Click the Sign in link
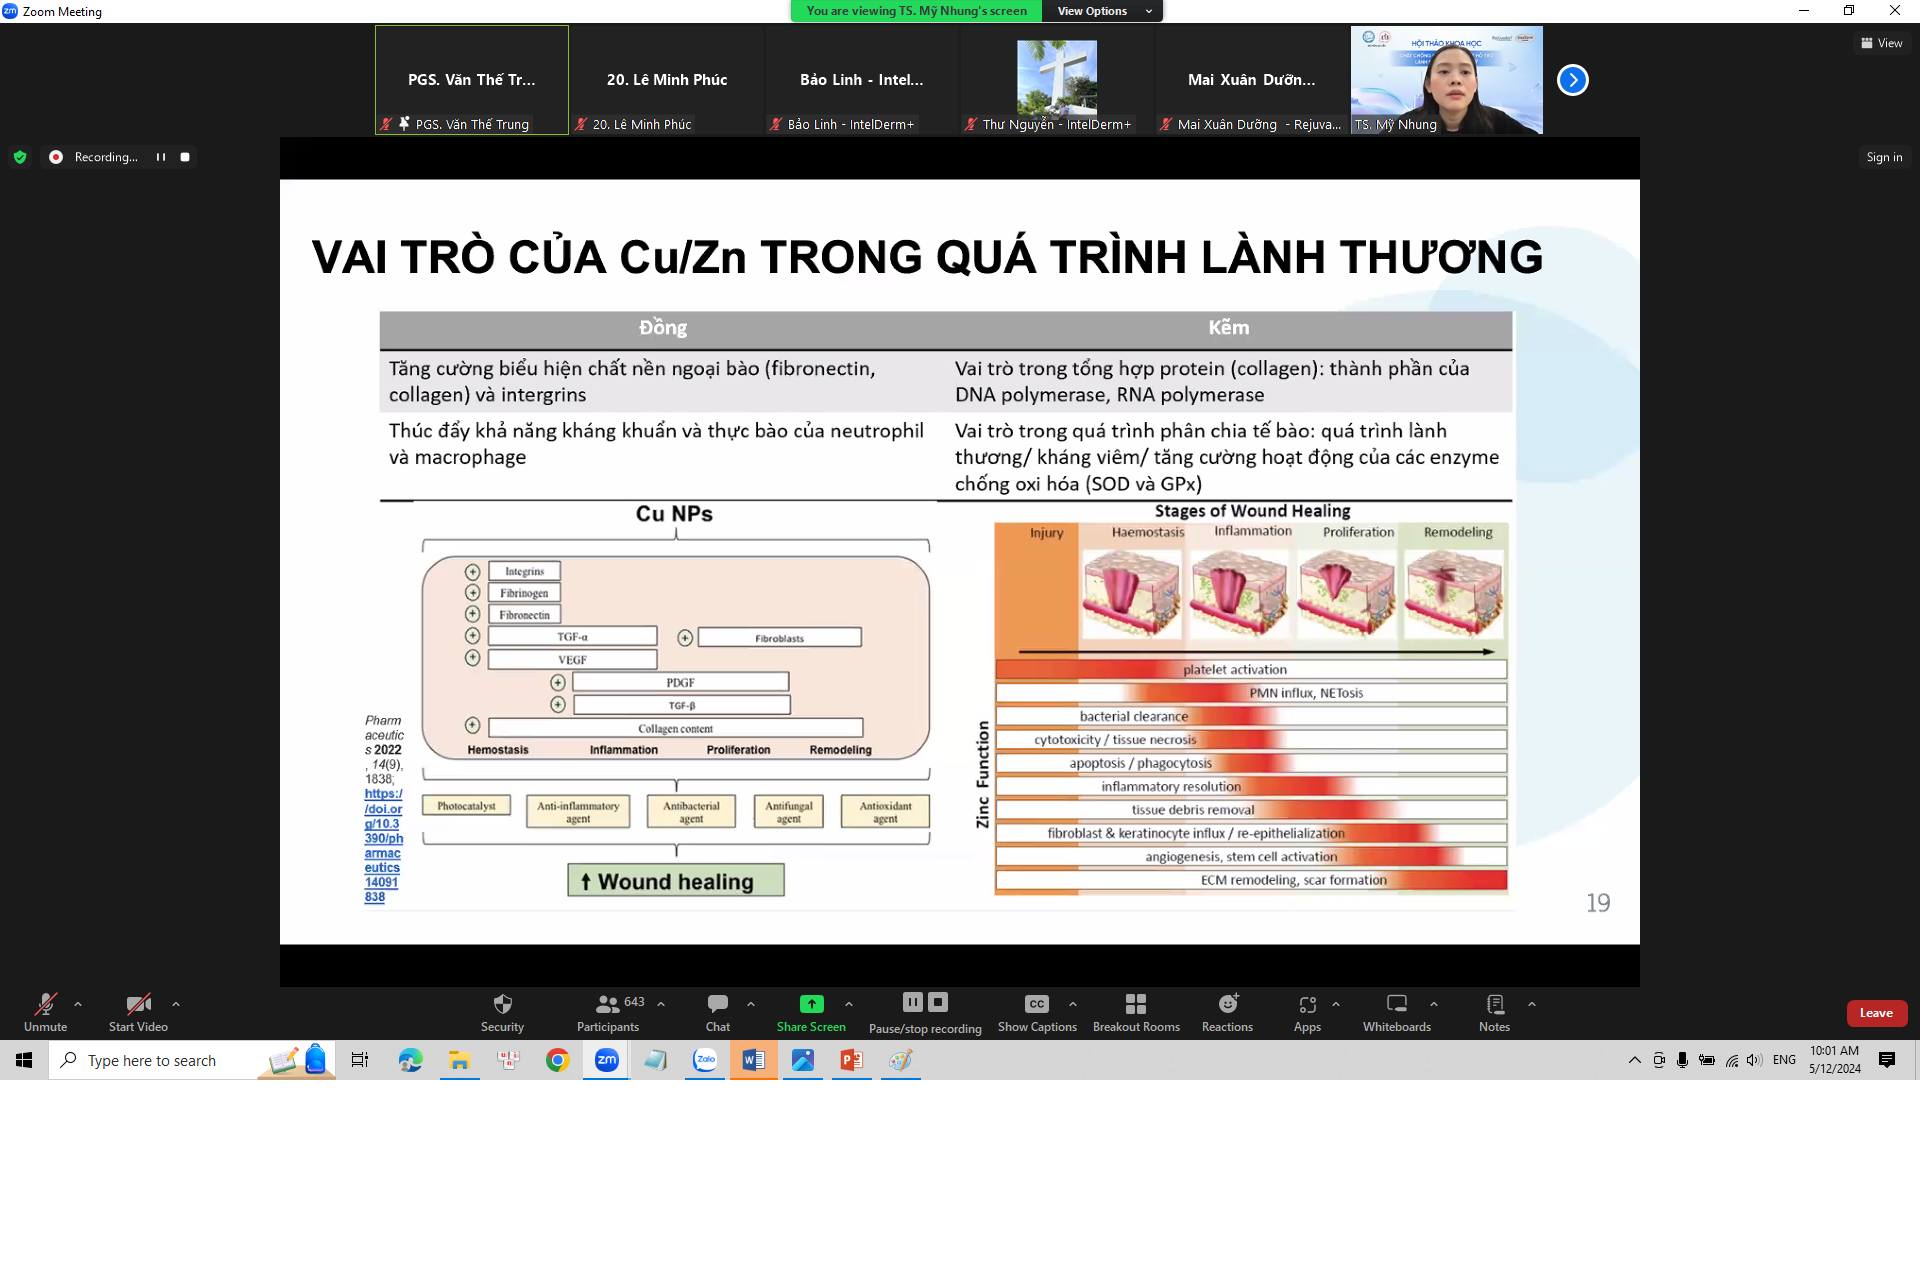The image size is (1920, 1280). pyautogui.click(x=1884, y=157)
